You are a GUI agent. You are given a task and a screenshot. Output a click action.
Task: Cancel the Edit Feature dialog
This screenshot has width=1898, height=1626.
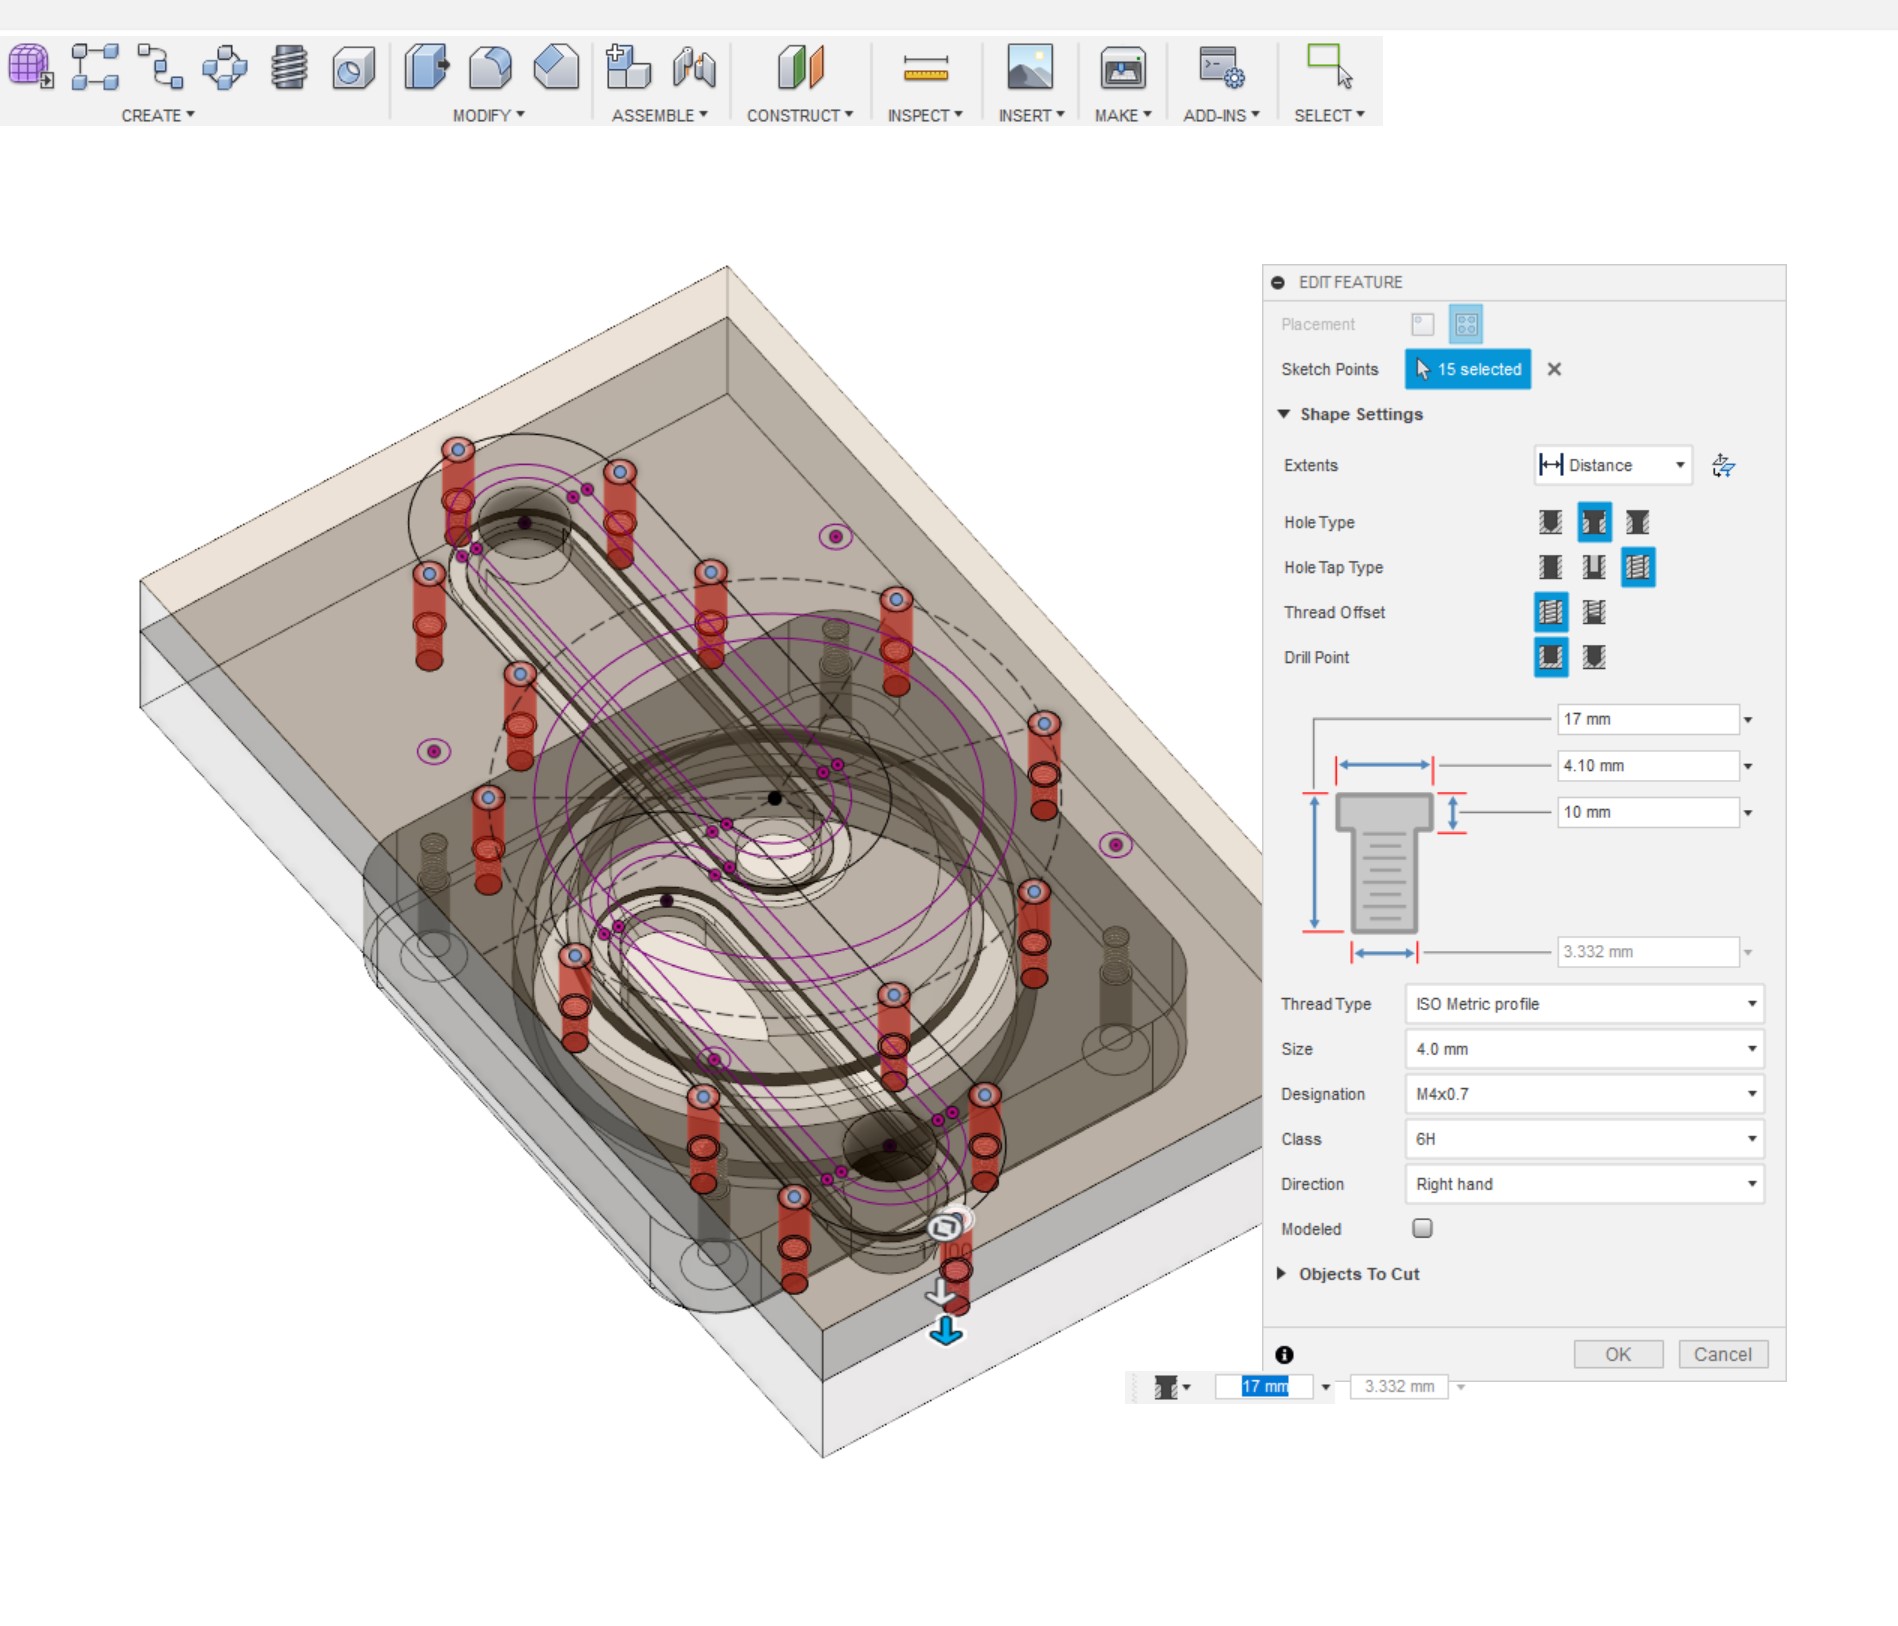(x=1722, y=1354)
